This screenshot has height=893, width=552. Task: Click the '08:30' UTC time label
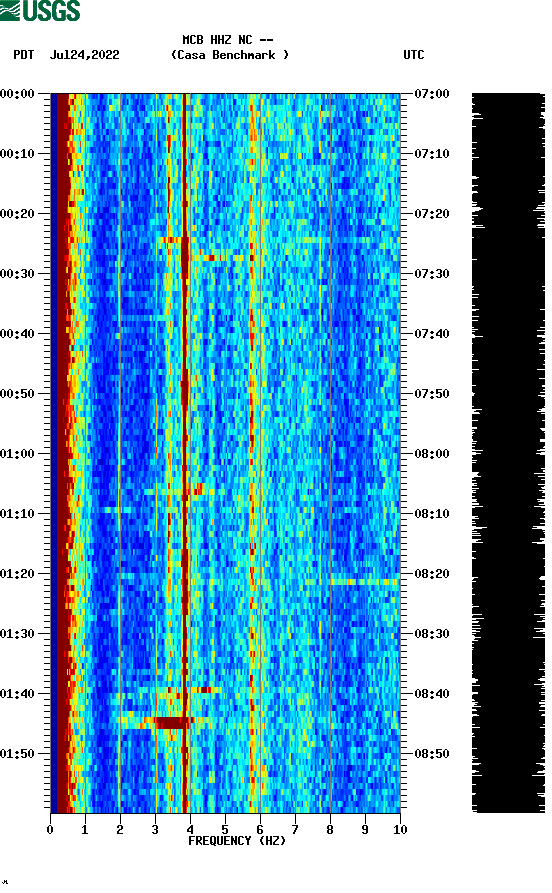[432, 634]
